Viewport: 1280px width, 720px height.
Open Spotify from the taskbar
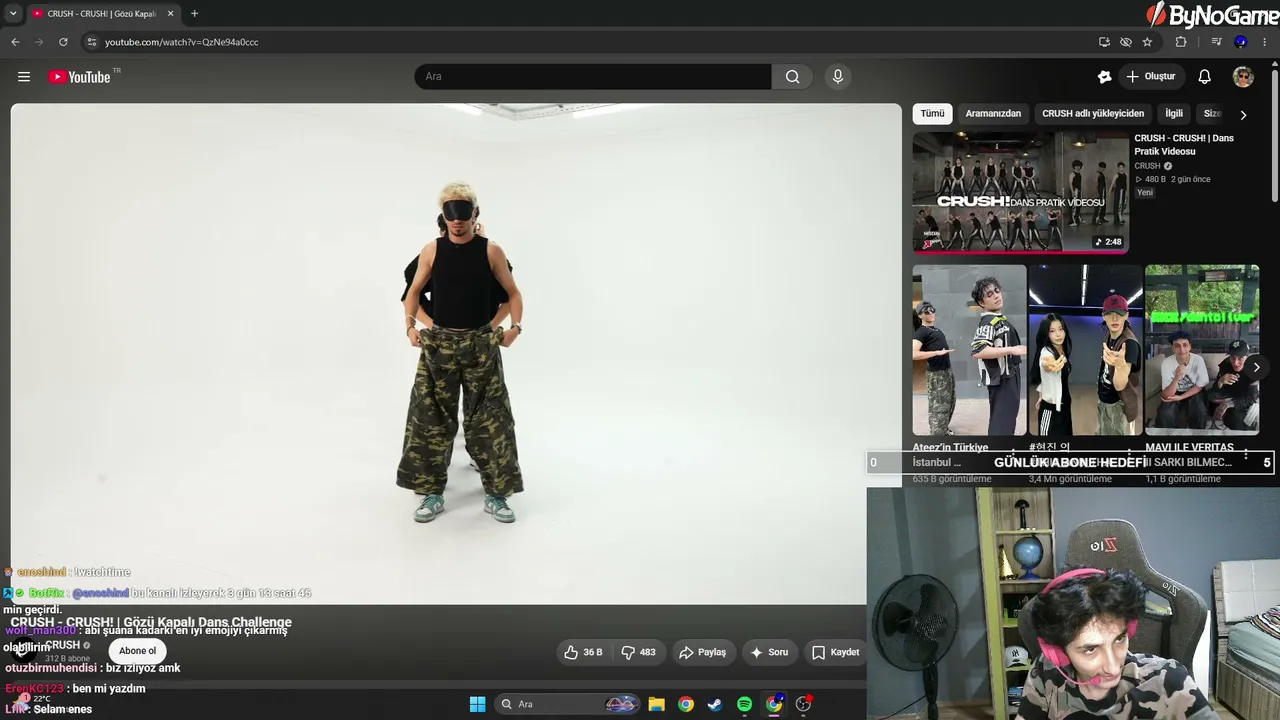[744, 704]
